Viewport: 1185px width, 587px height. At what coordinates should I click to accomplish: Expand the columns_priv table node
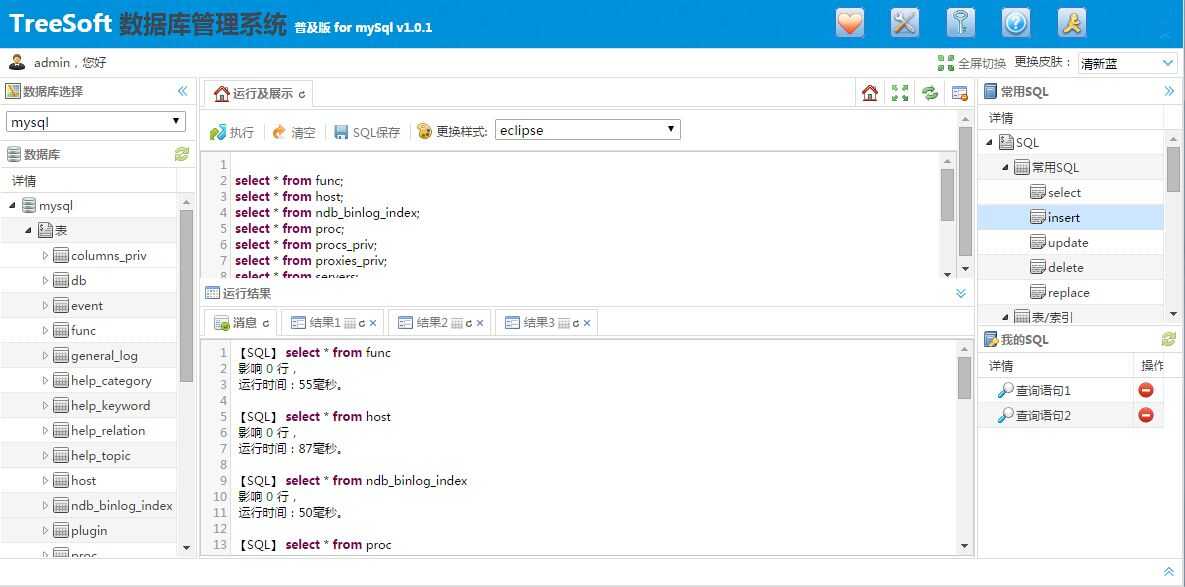pyautogui.click(x=45, y=255)
